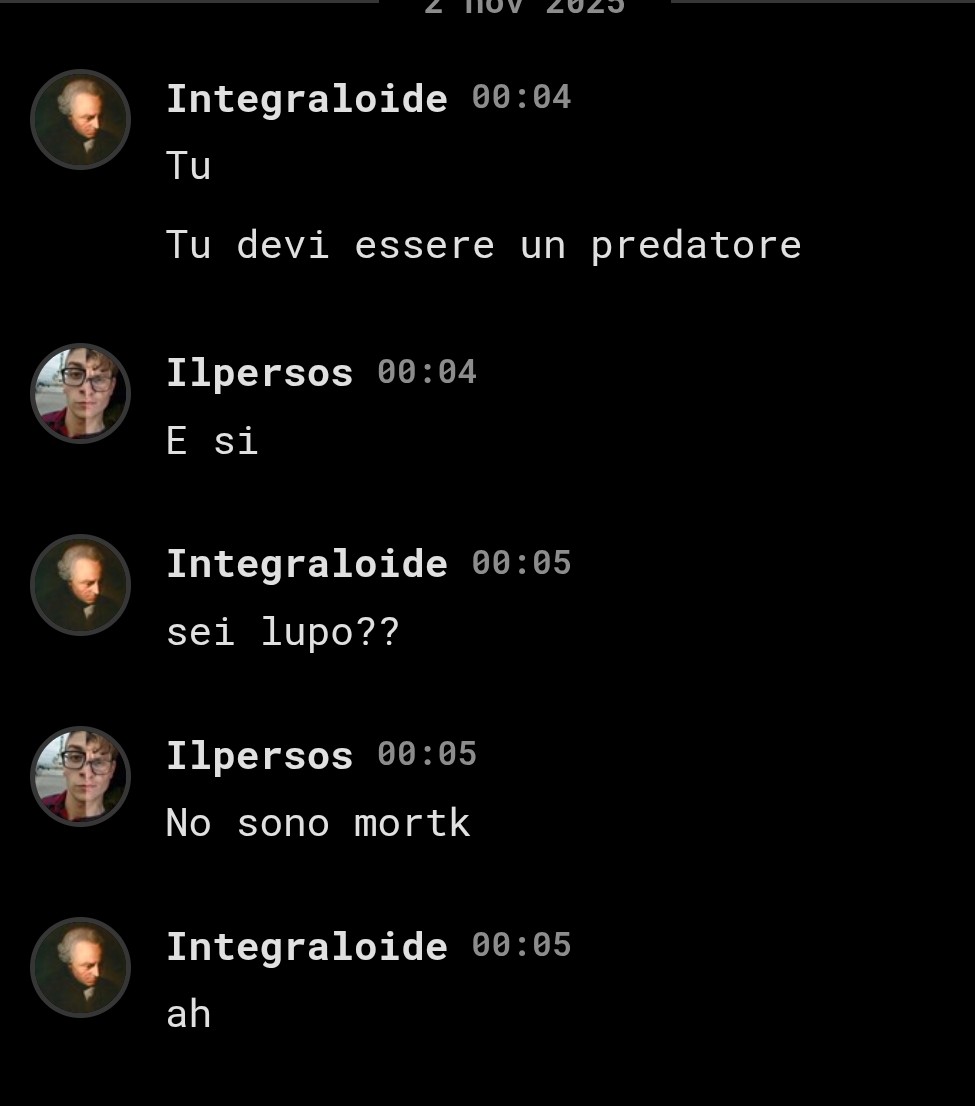Viewport: 975px width, 1106px height.
Task: Select Integraloide's avatar beside the "ah" message
Action: tap(80, 967)
